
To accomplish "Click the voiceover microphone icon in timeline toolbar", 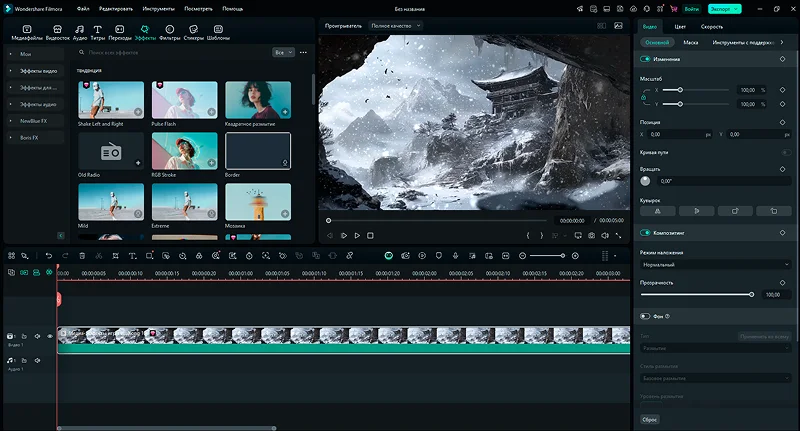I will (455, 256).
